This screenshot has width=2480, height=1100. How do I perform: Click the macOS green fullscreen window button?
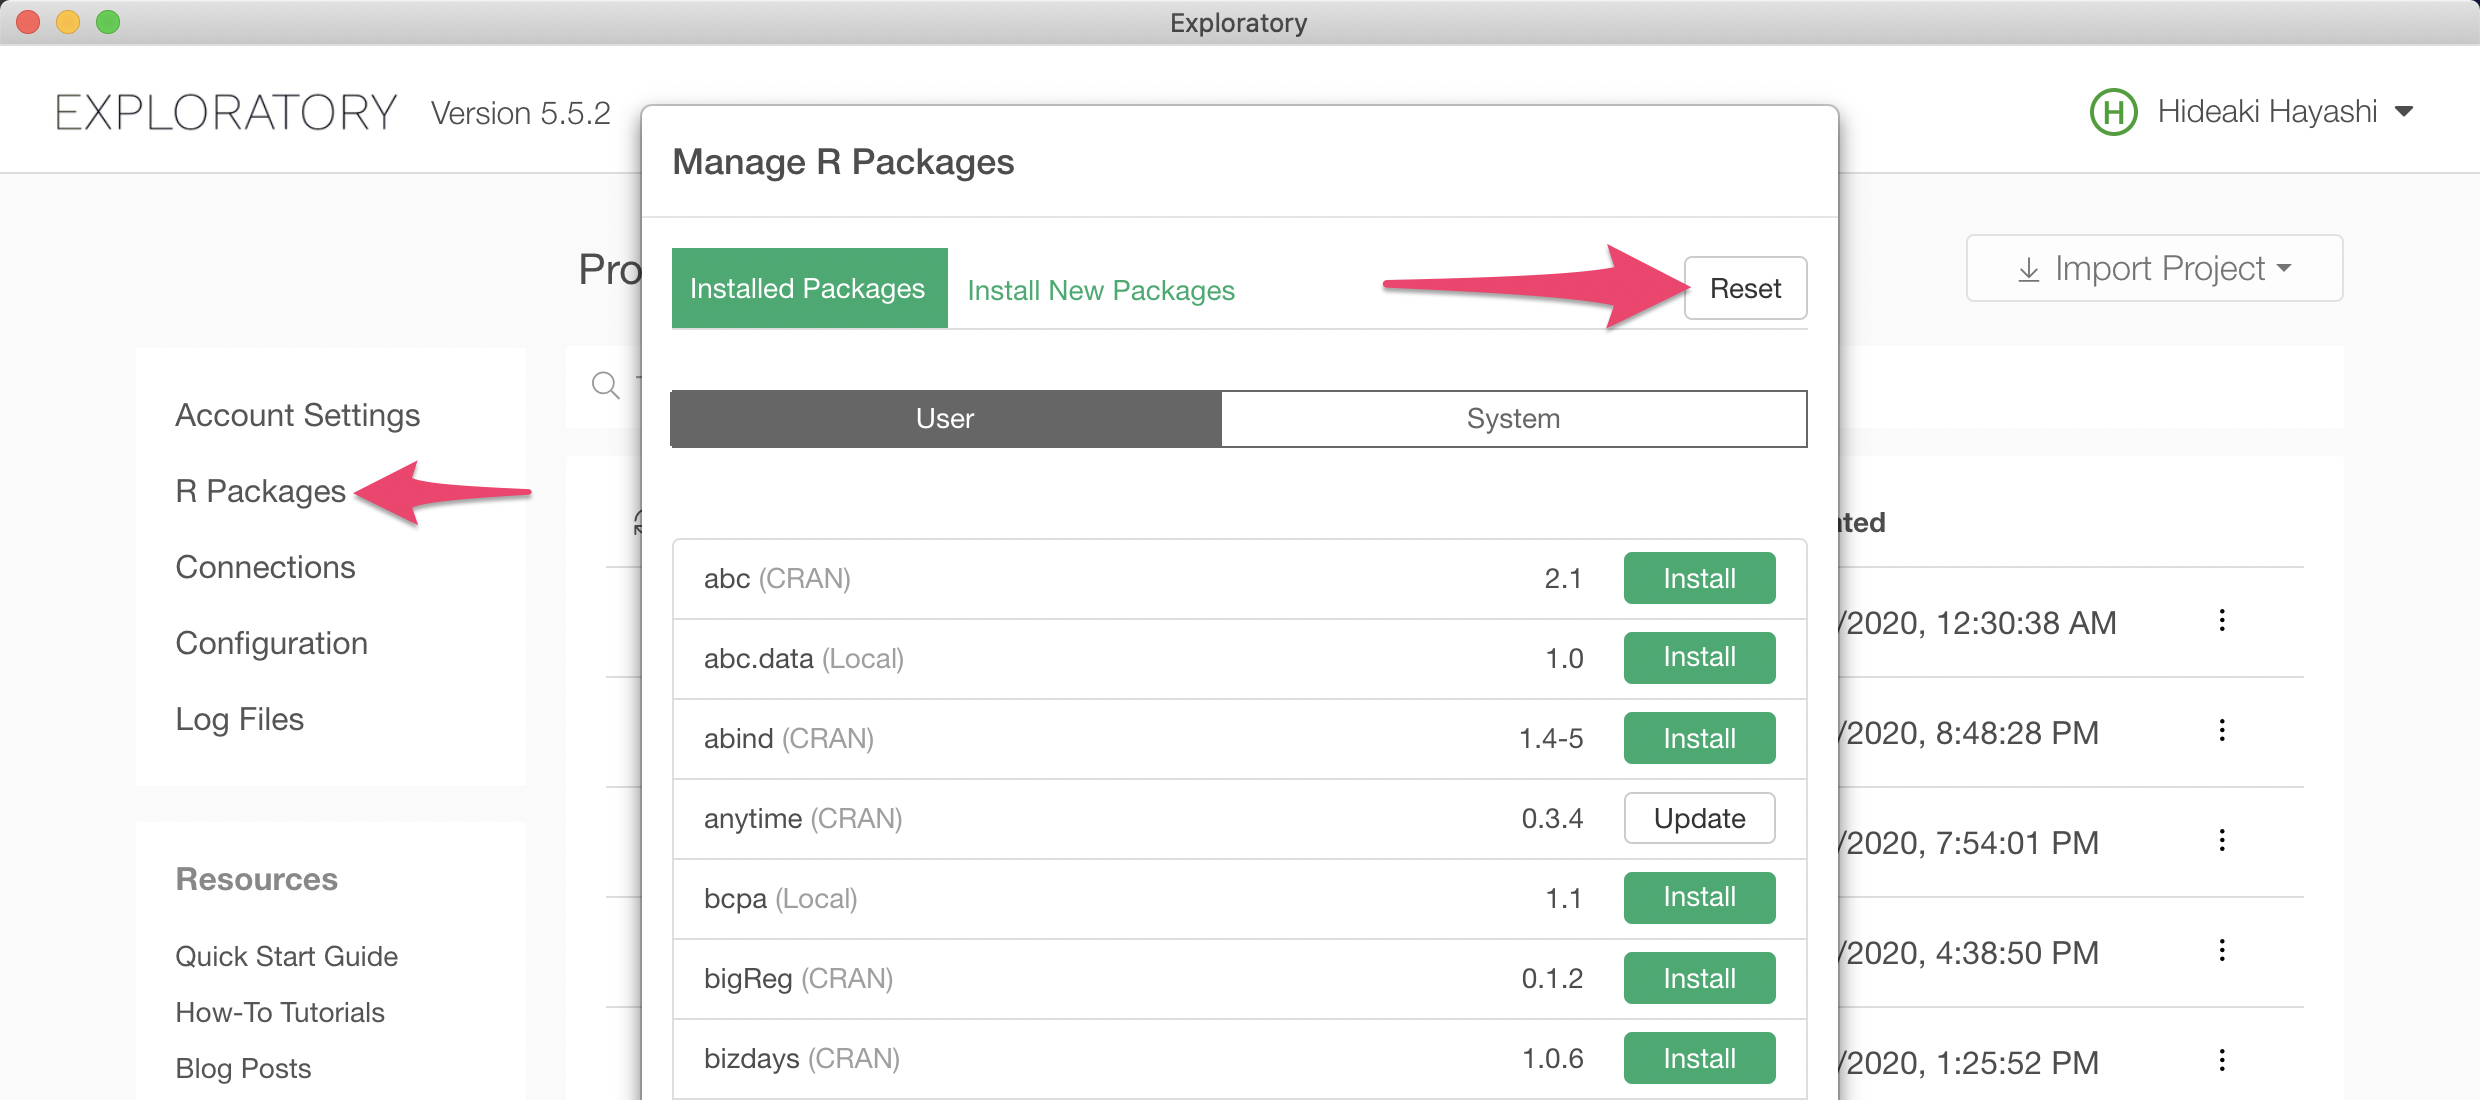click(x=108, y=22)
